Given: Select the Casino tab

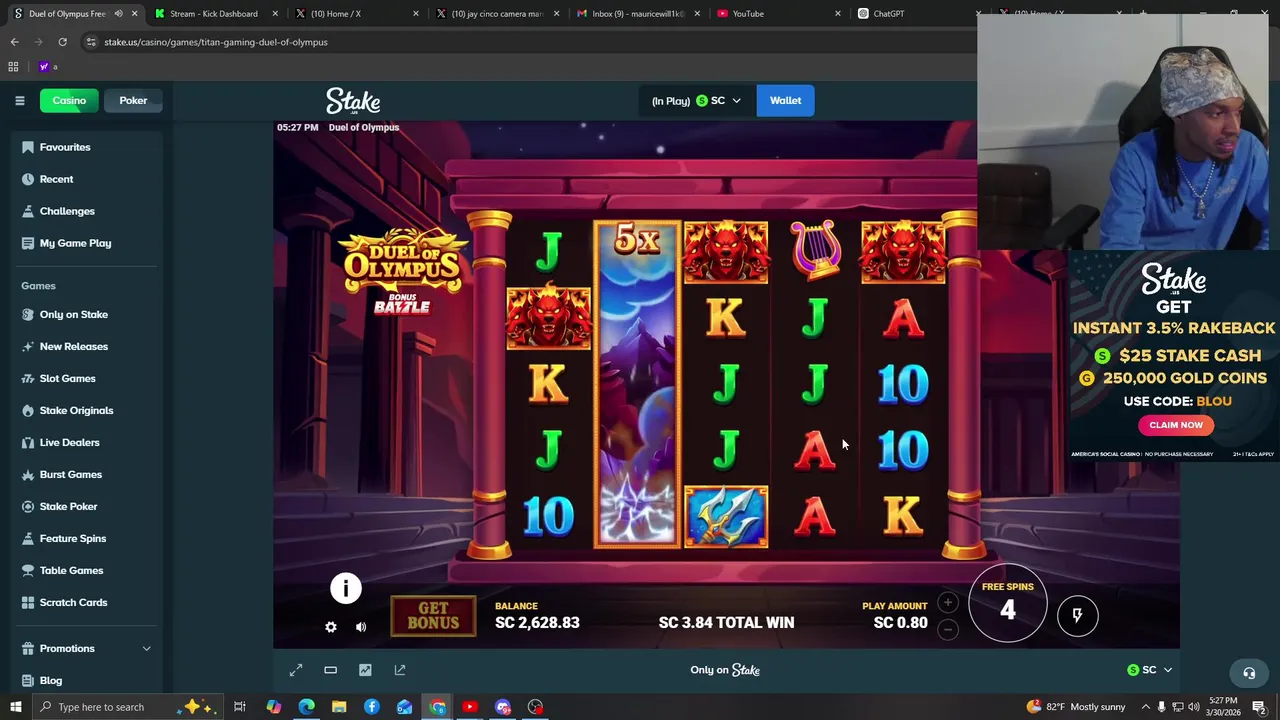Looking at the screenshot, I should (x=69, y=100).
